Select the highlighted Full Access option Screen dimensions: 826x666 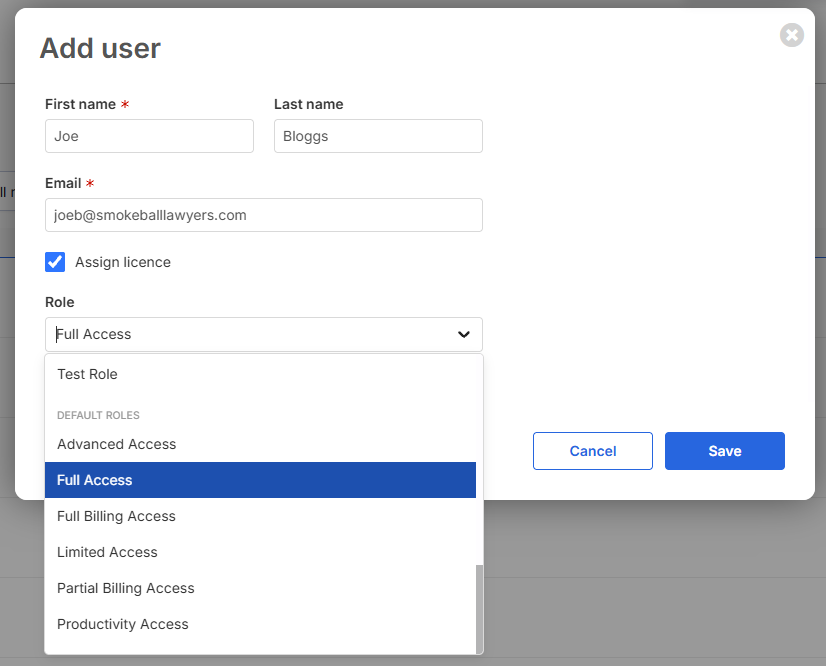tap(260, 480)
